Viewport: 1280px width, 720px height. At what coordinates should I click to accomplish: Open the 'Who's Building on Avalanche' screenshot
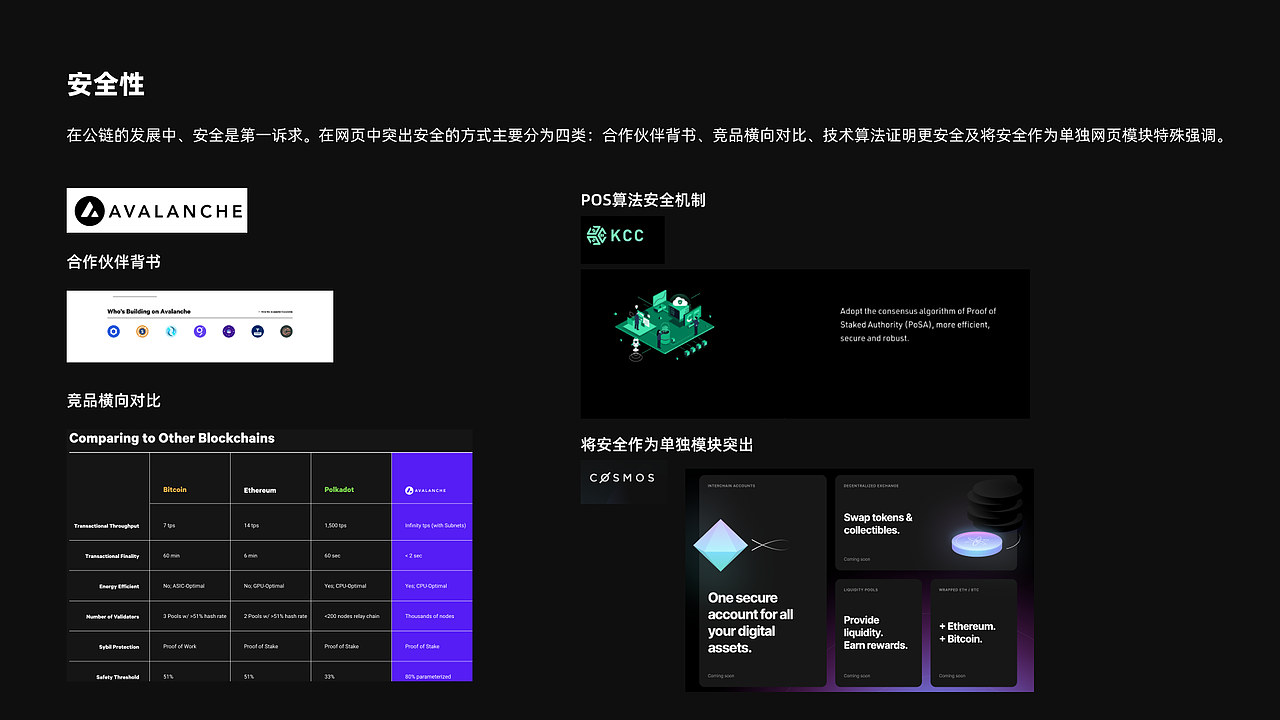200,326
